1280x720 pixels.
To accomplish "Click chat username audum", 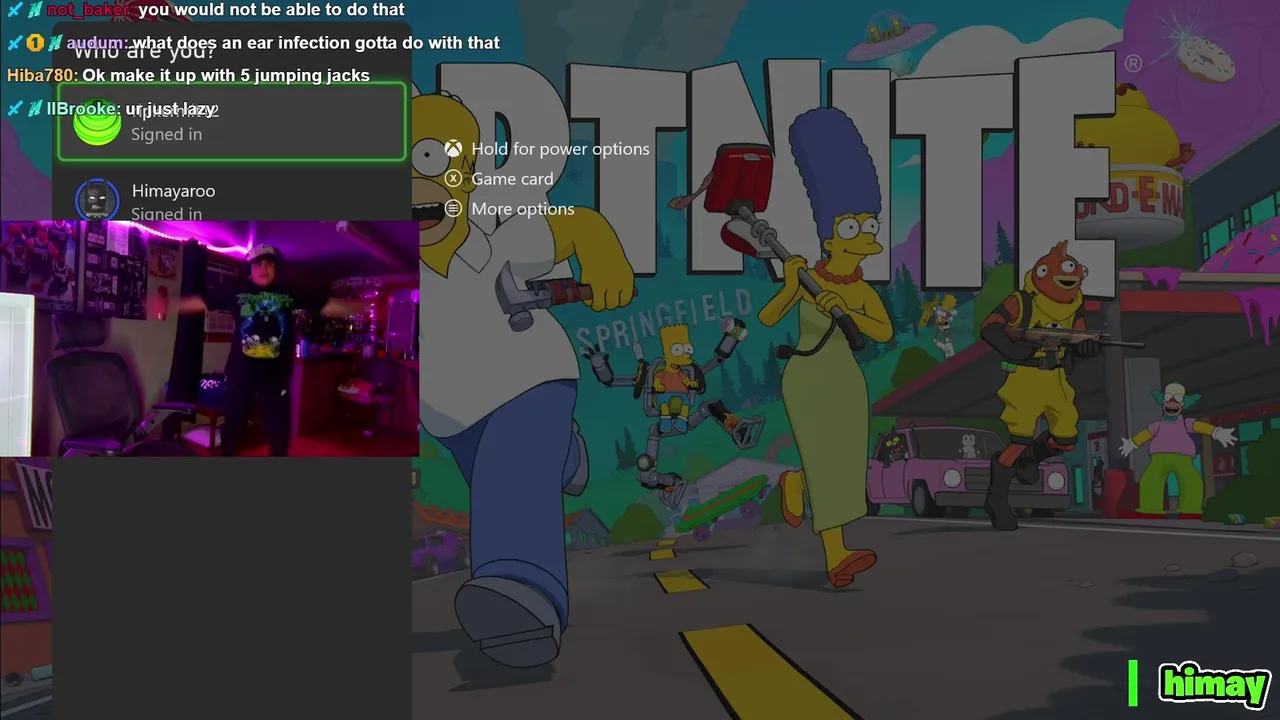I will (x=96, y=43).
